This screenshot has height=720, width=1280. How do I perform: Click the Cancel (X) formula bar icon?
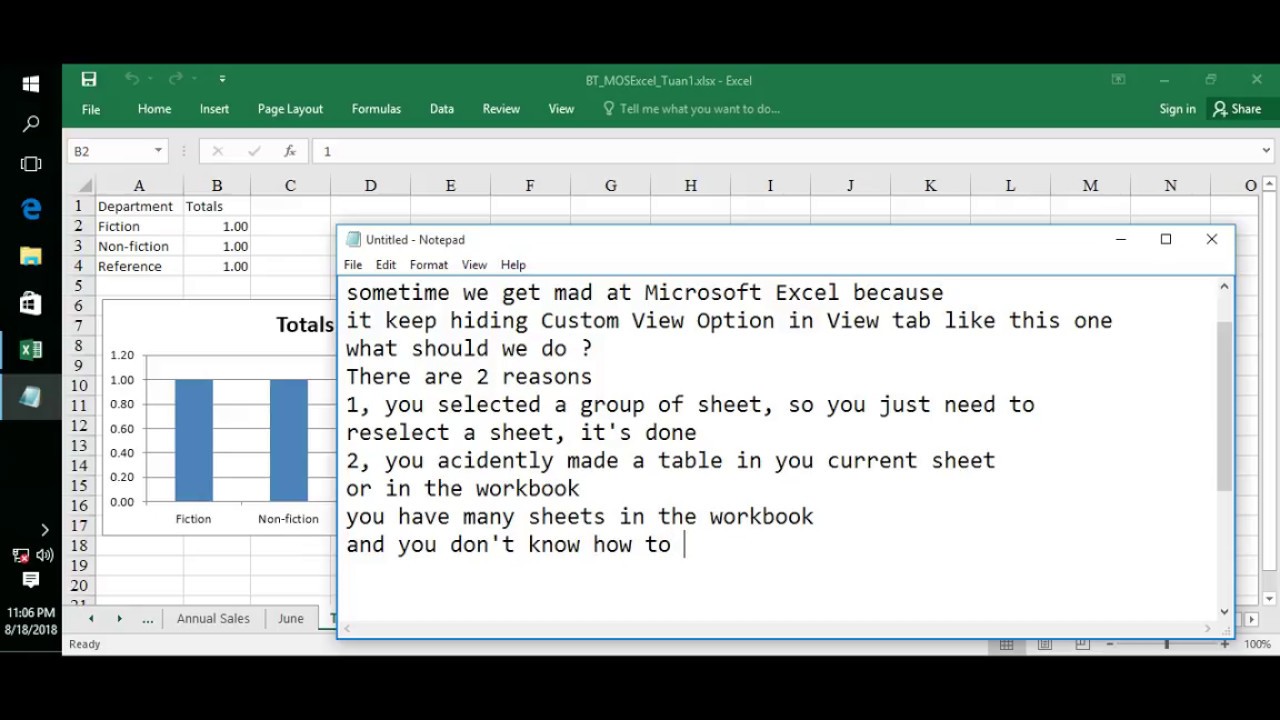coord(217,151)
